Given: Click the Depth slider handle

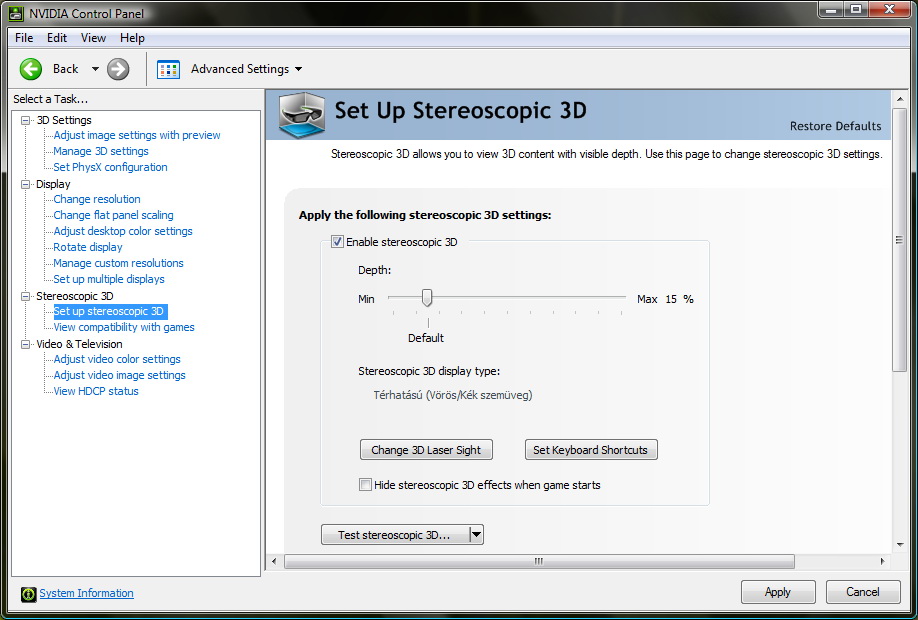Looking at the screenshot, I should tap(427, 298).
